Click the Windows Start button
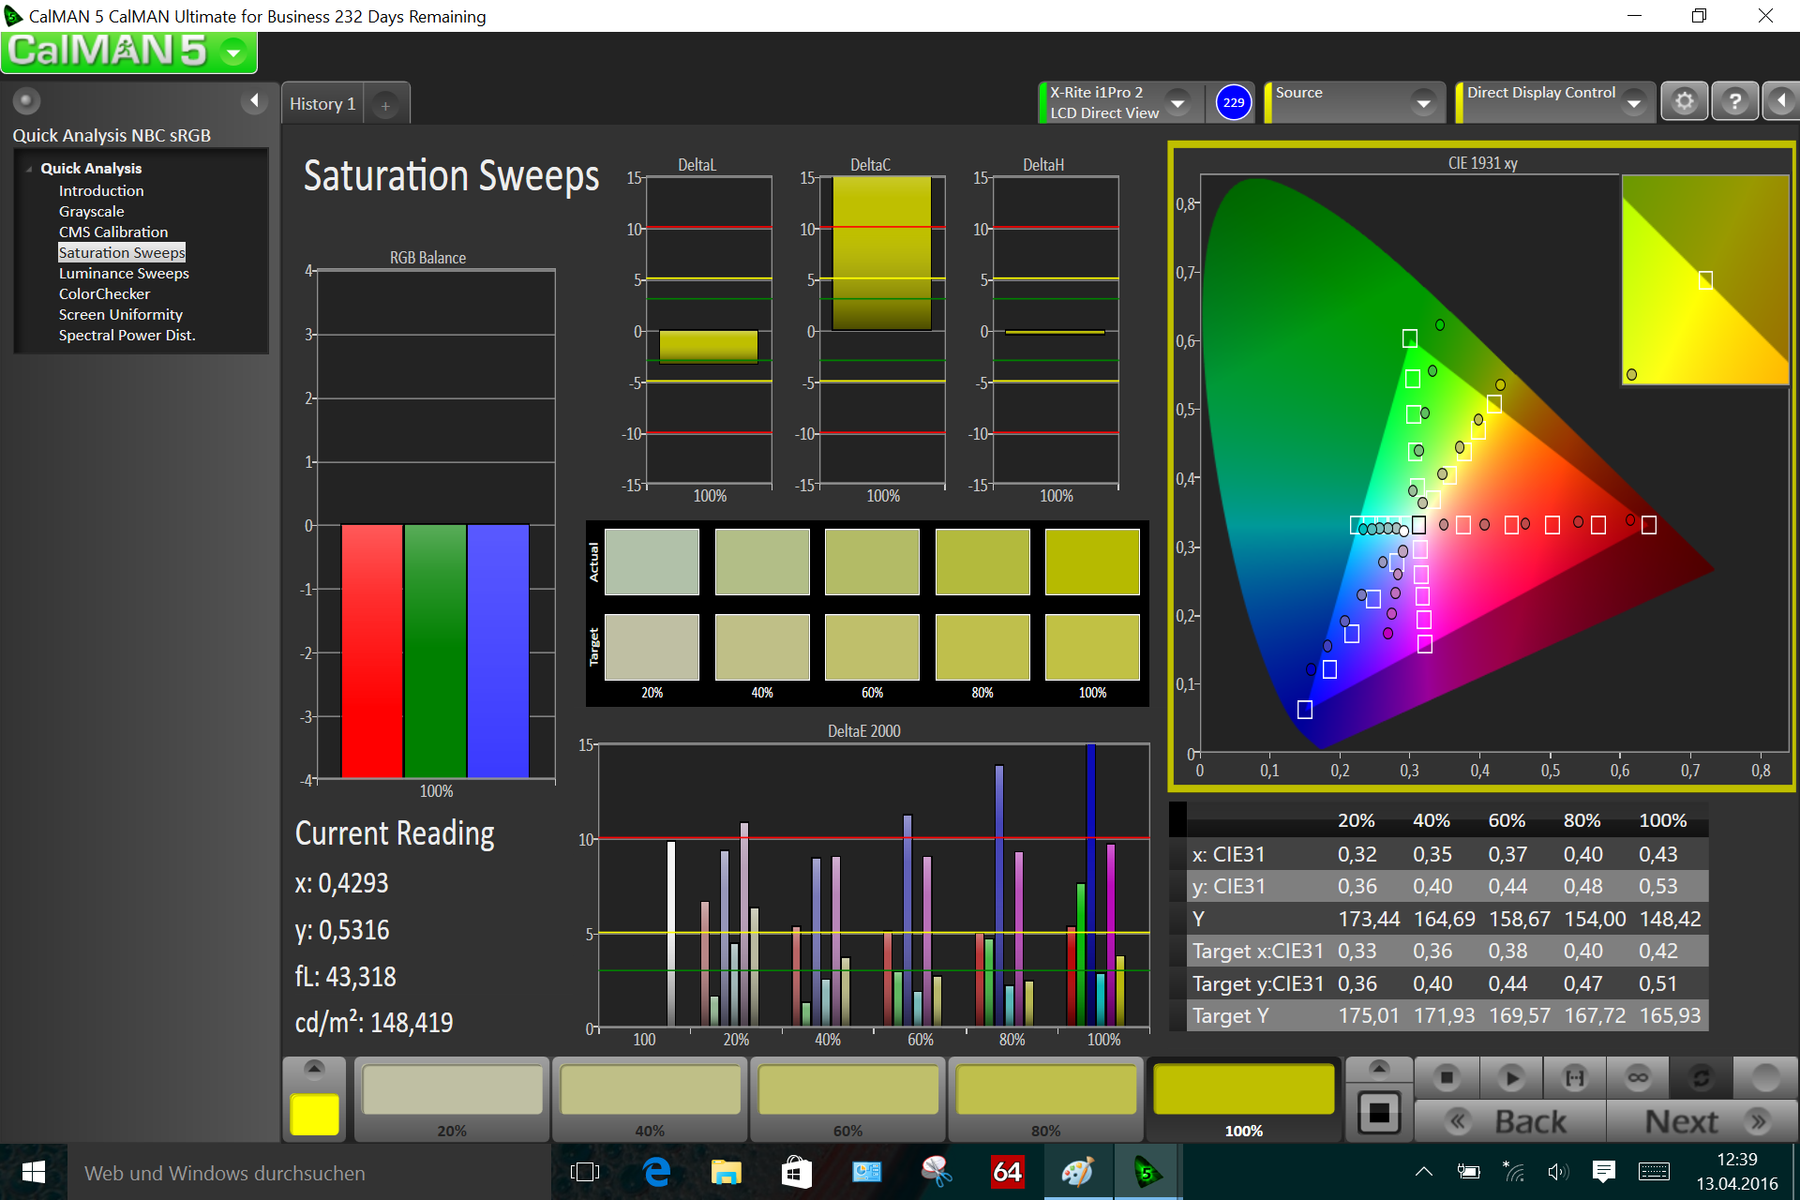Image resolution: width=1800 pixels, height=1200 pixels. click(x=33, y=1172)
